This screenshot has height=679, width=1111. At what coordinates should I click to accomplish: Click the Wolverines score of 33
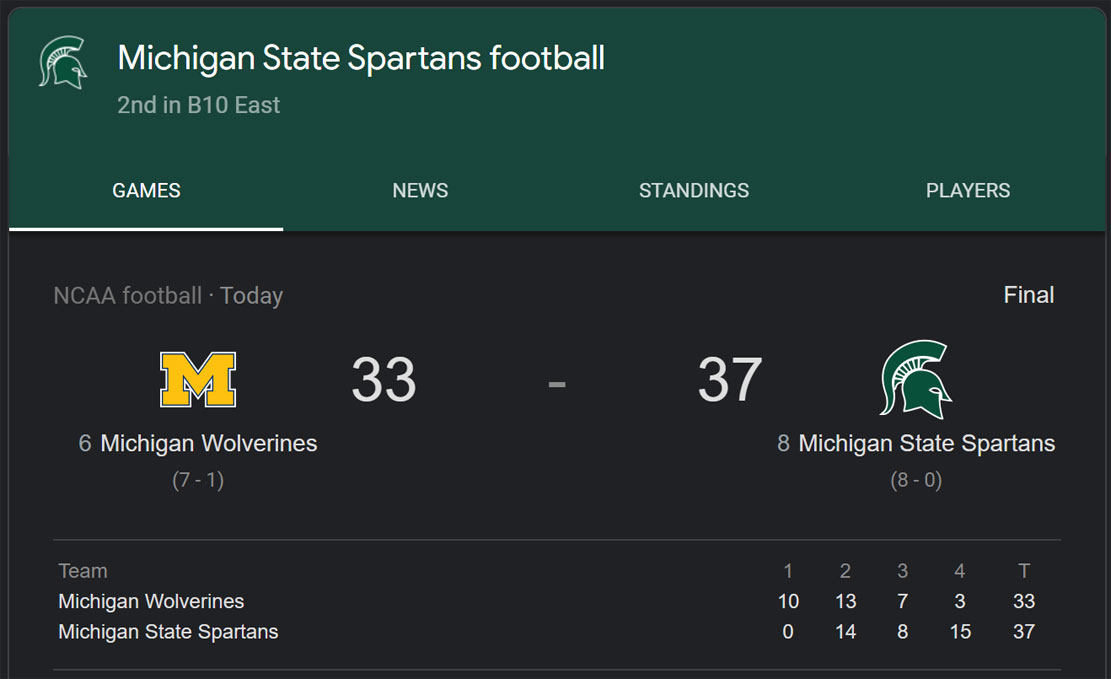pyautogui.click(x=383, y=380)
